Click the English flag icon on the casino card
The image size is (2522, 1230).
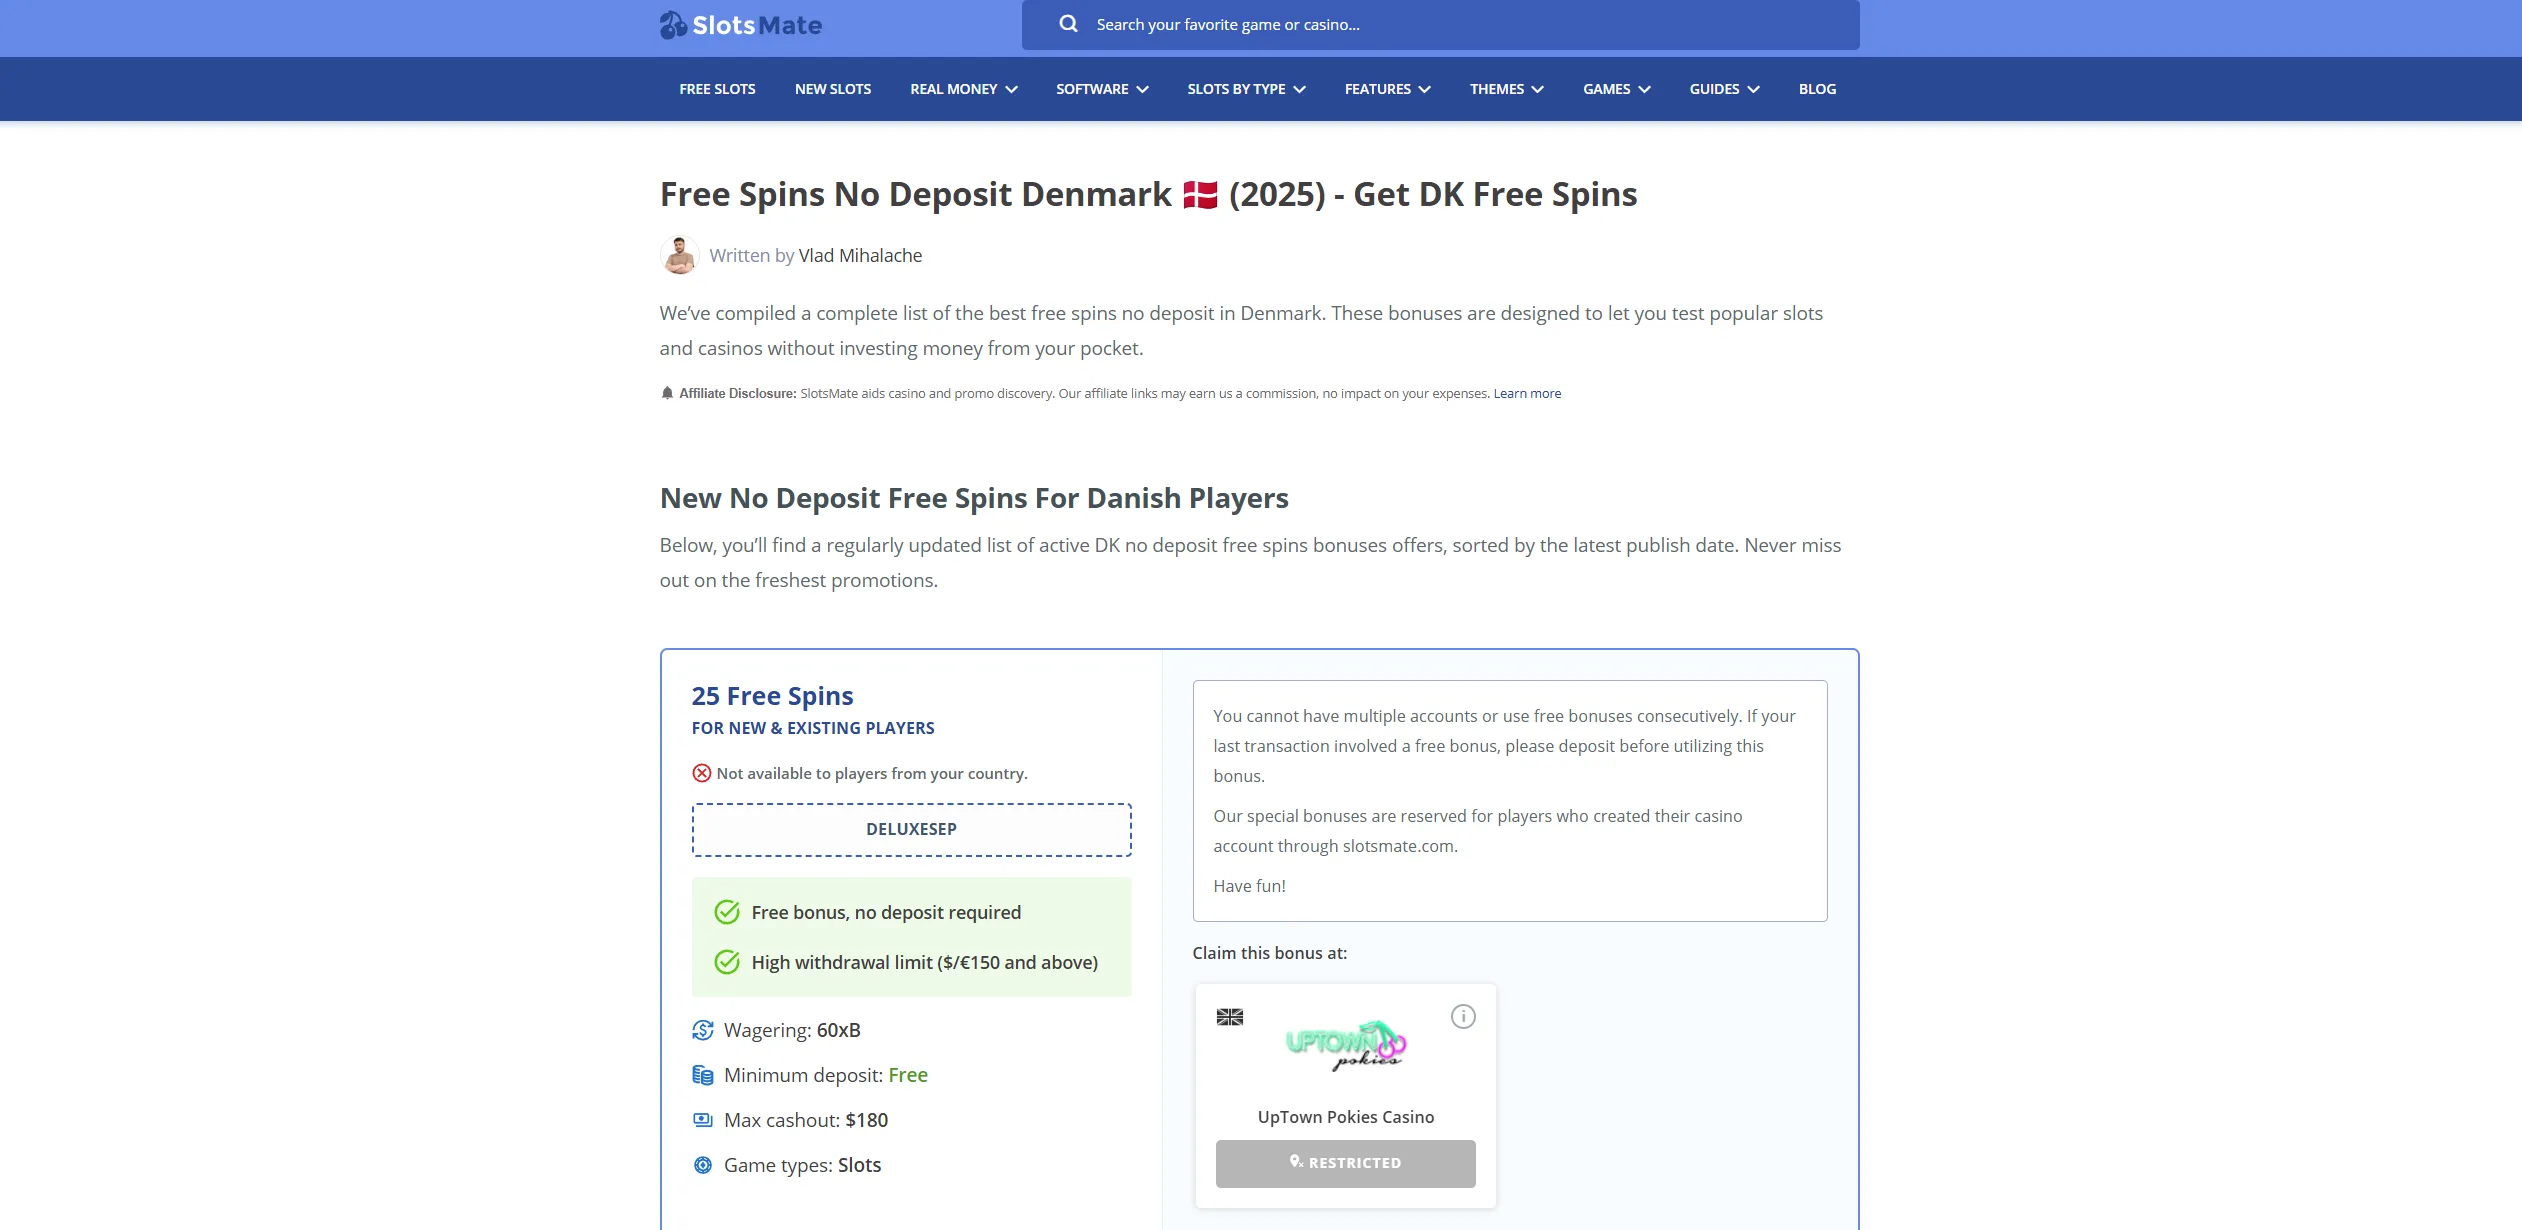(1230, 1017)
